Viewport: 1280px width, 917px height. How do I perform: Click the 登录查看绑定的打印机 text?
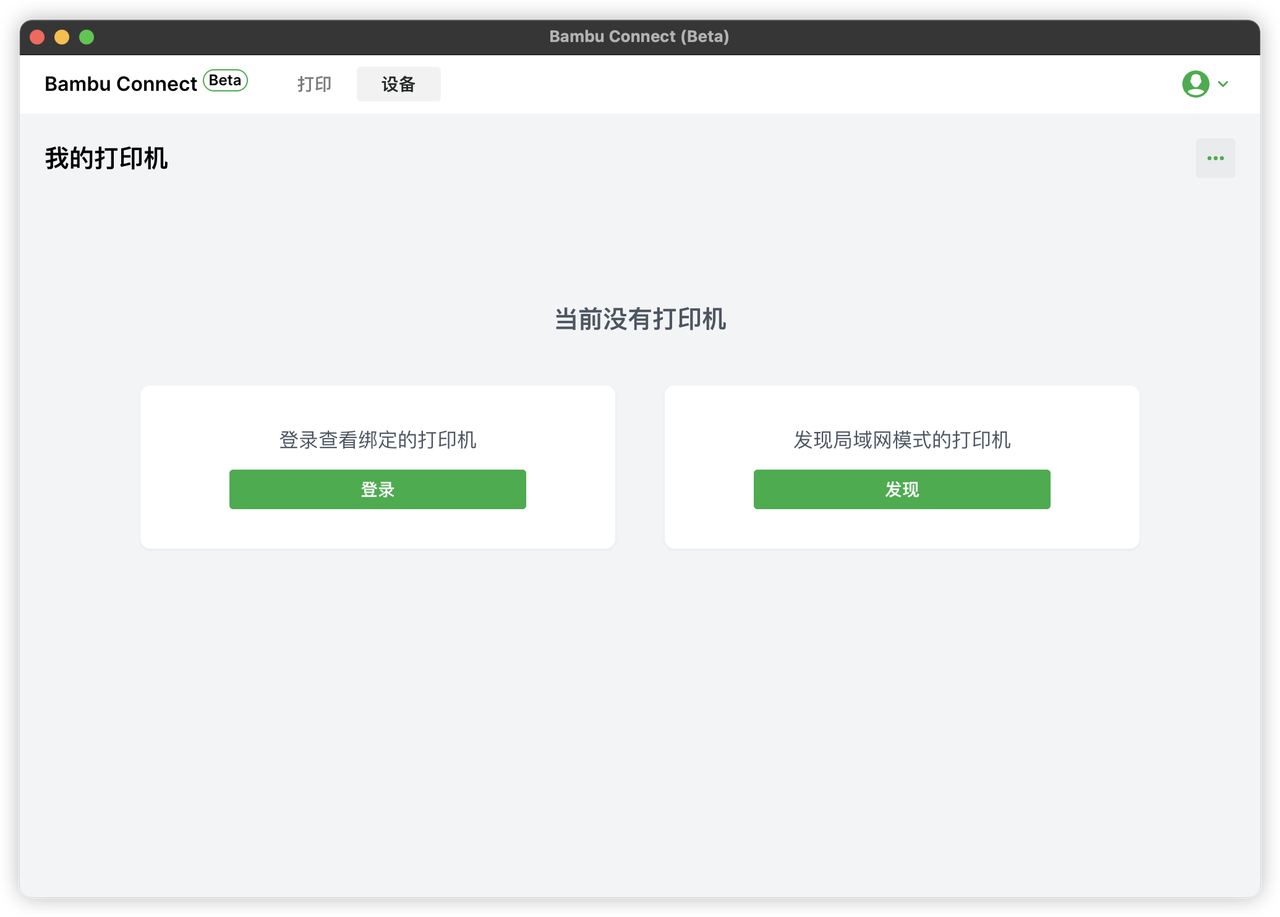coord(377,440)
